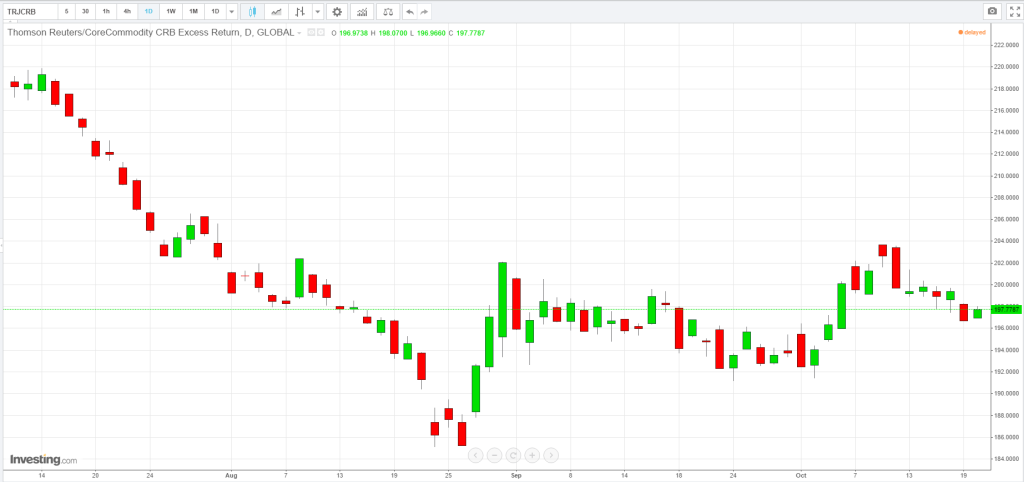Expand the chart style dropdown arrow

pos(317,11)
